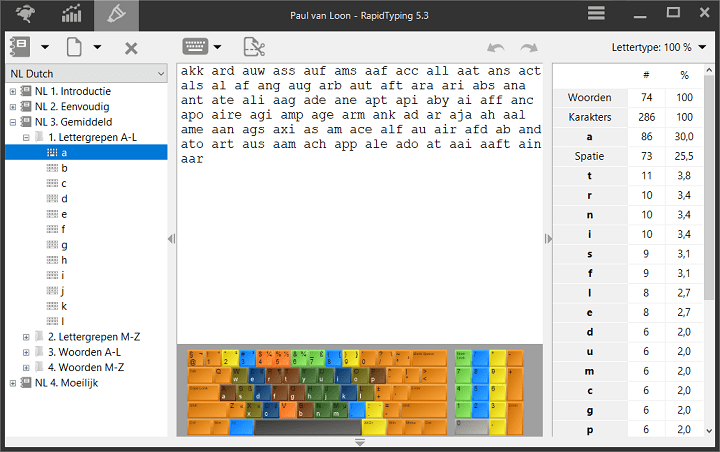Click the new lesson page icon

[x=74, y=47]
